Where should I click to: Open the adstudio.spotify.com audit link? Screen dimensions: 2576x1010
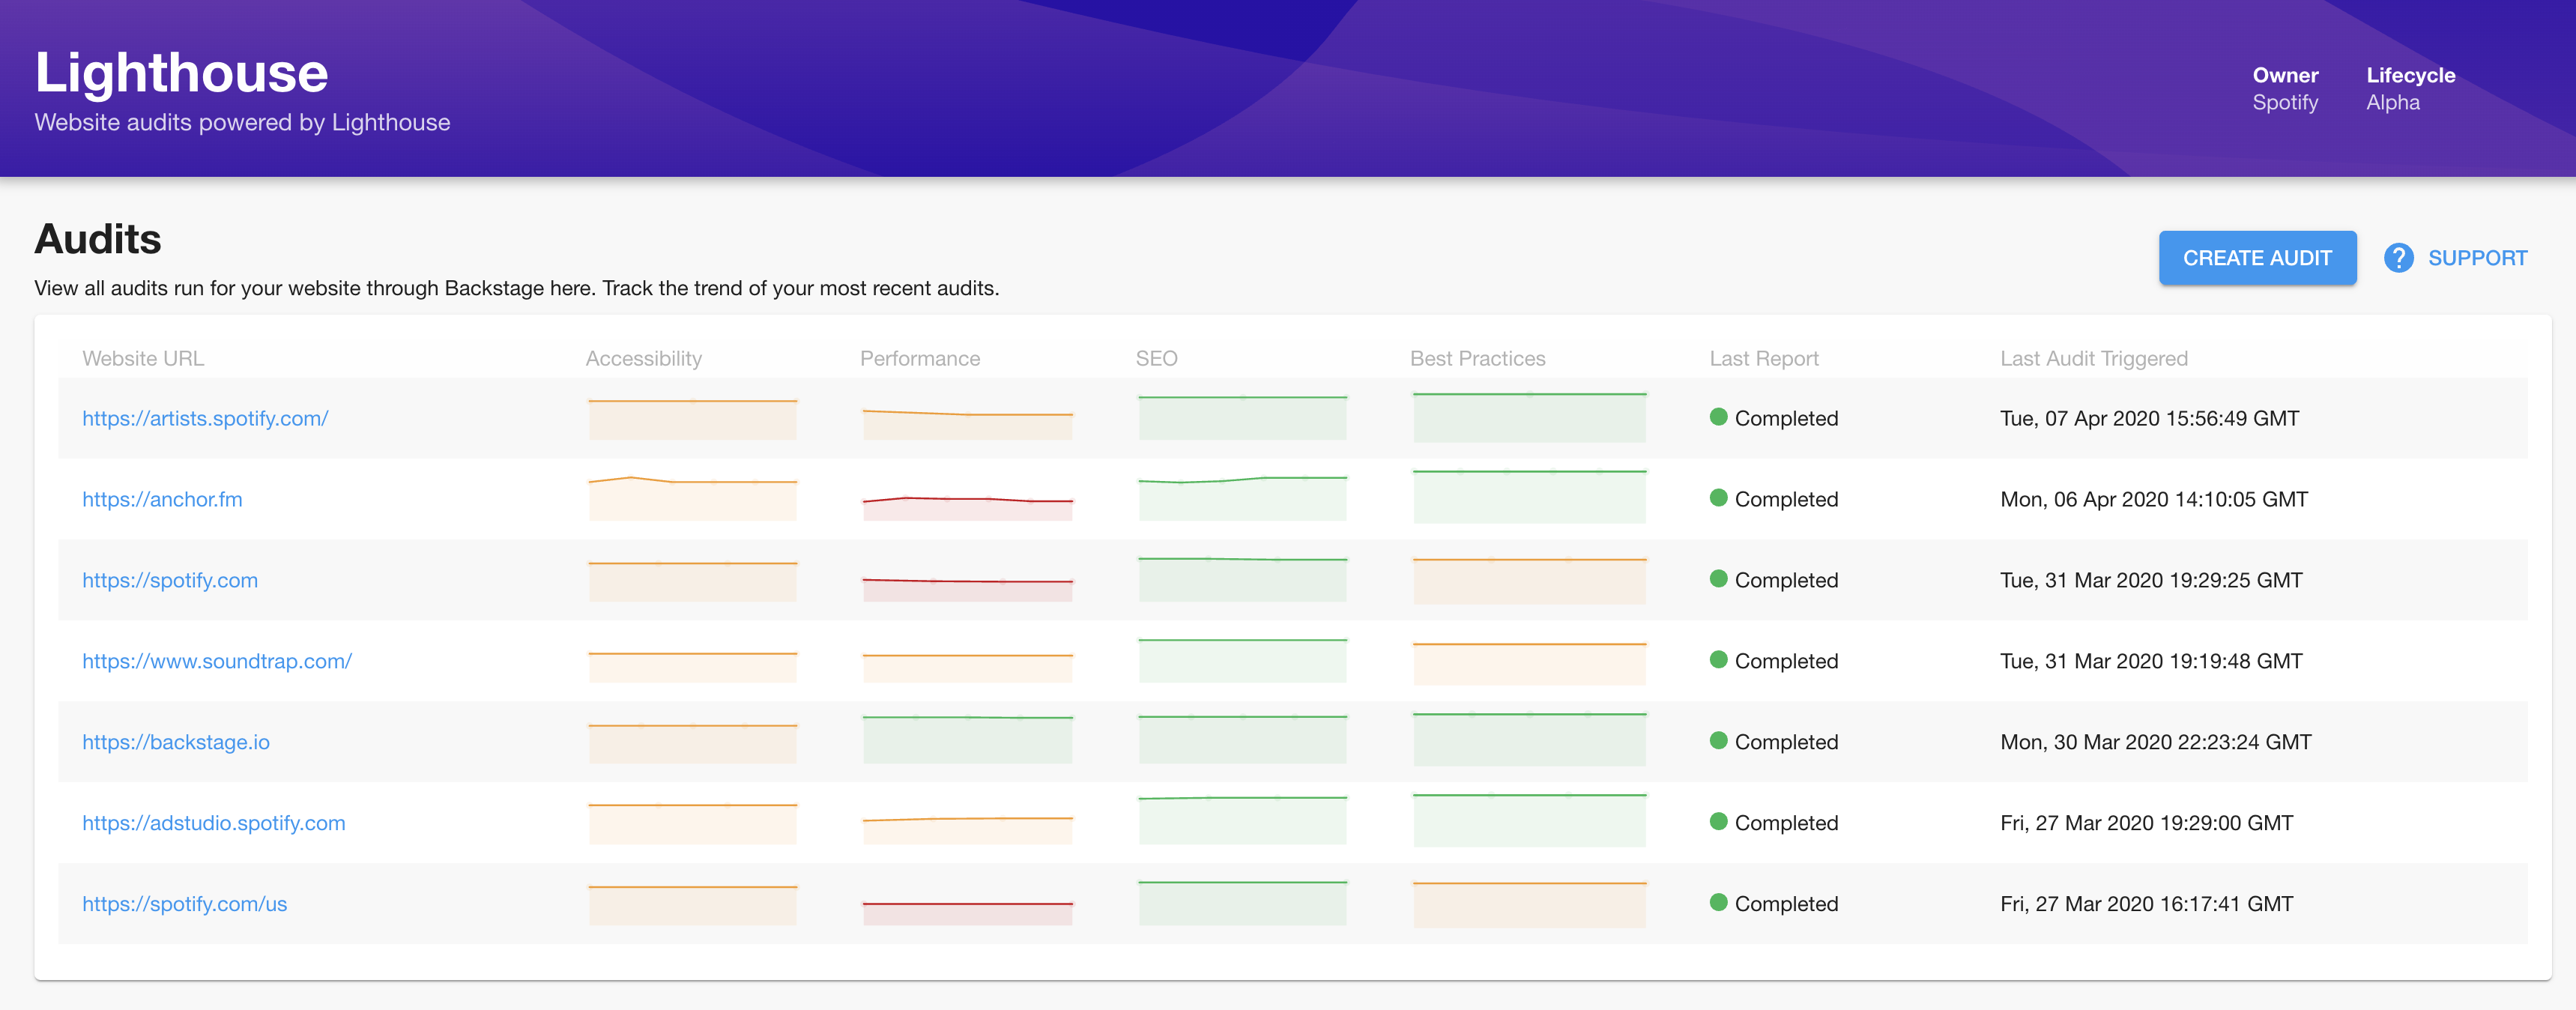click(x=214, y=824)
